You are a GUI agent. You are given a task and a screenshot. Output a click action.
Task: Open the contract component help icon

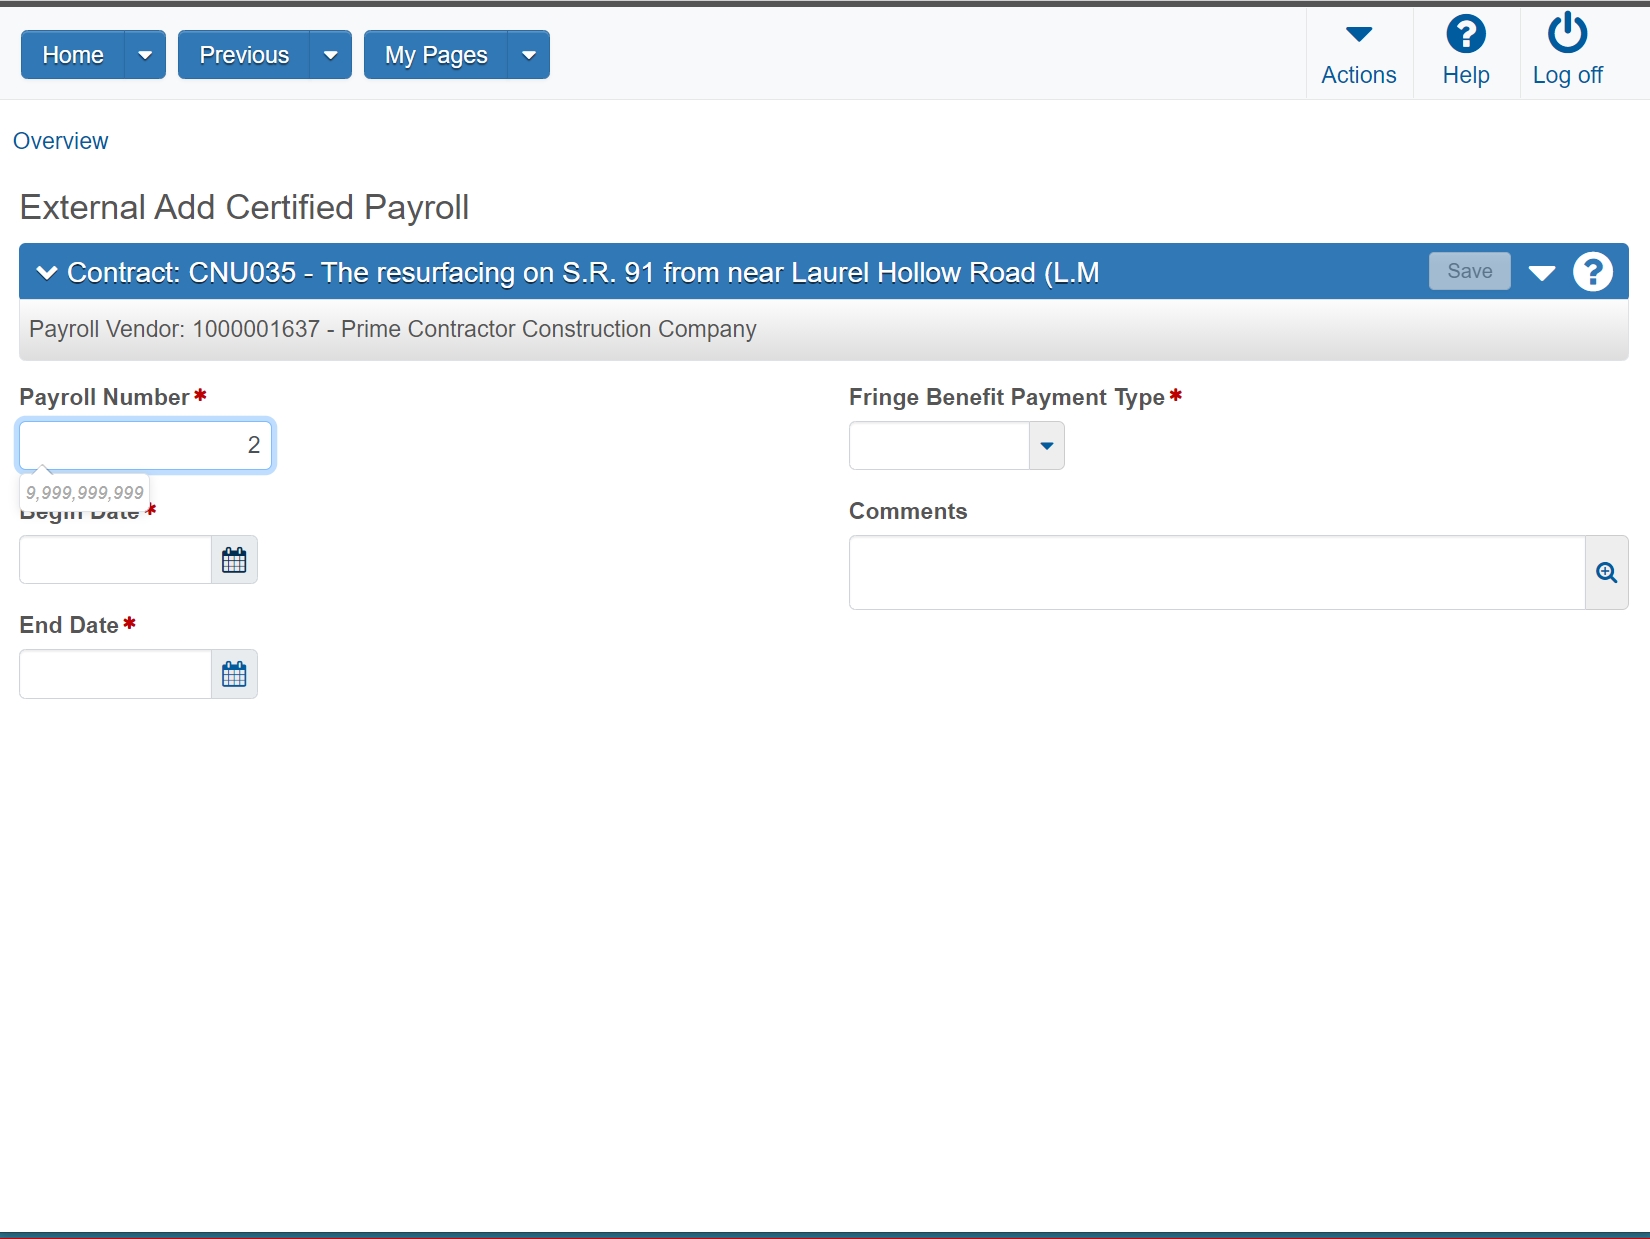click(1592, 272)
